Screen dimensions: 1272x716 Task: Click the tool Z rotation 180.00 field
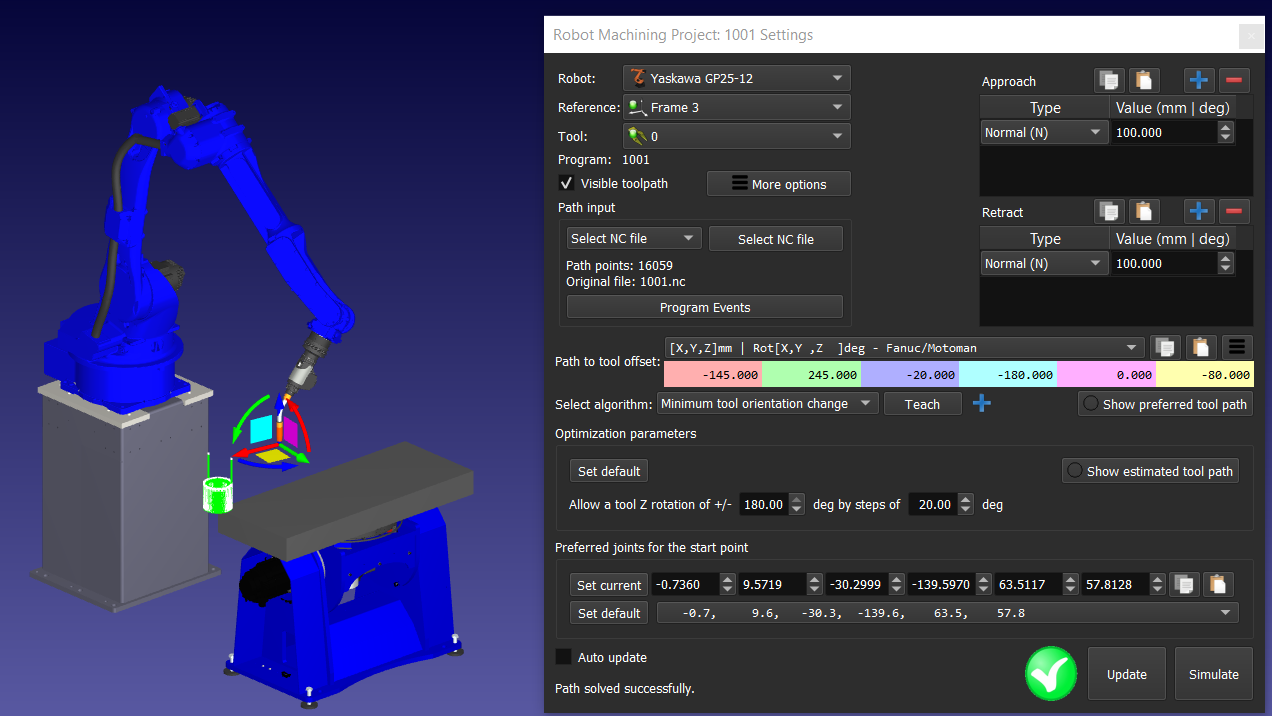click(x=763, y=505)
